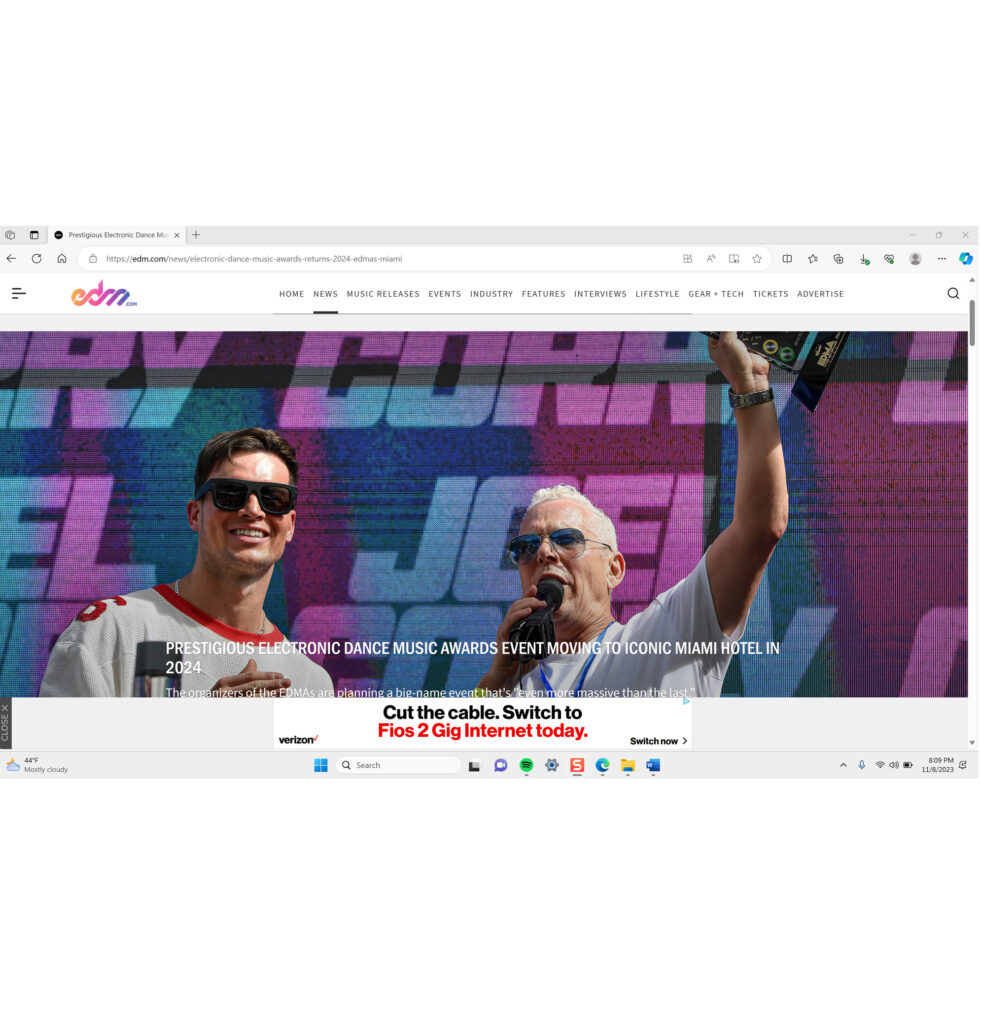This screenshot has width=982, height=1024.
Task: Click the Switch now link in Verizon ad
Action: point(658,741)
